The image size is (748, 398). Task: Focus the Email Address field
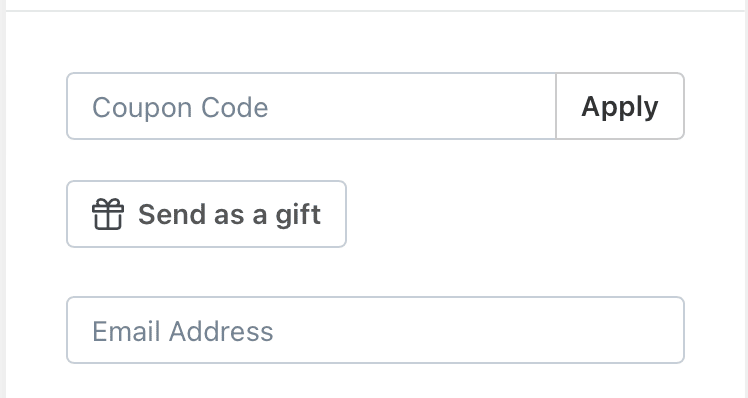click(375, 330)
